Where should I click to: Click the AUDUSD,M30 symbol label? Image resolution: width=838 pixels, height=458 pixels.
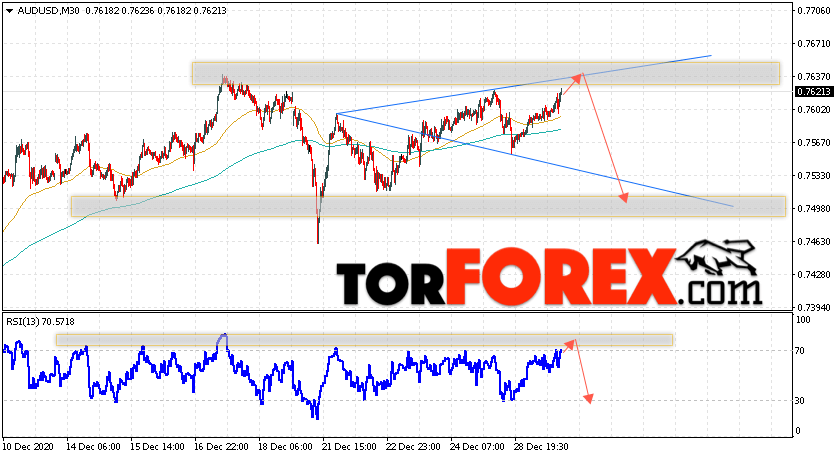coord(48,11)
